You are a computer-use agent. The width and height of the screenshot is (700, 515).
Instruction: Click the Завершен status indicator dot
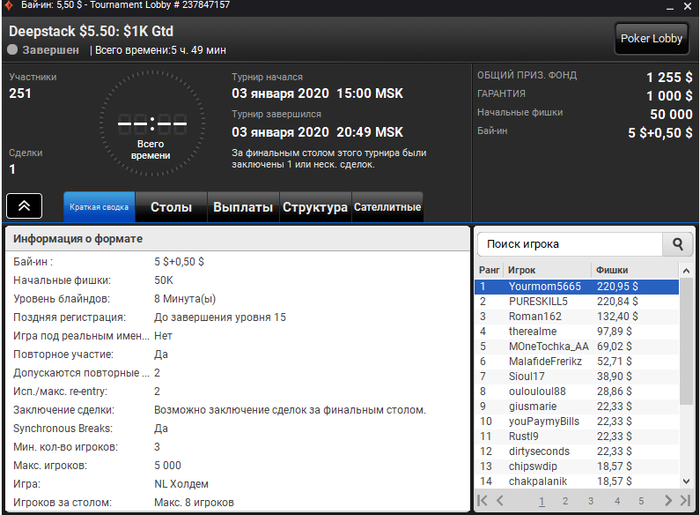pos(12,50)
